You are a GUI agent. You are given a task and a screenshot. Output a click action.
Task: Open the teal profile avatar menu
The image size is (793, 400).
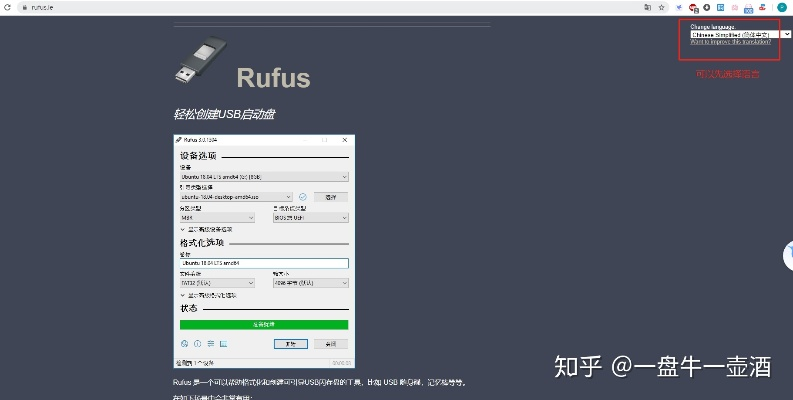(x=782, y=8)
